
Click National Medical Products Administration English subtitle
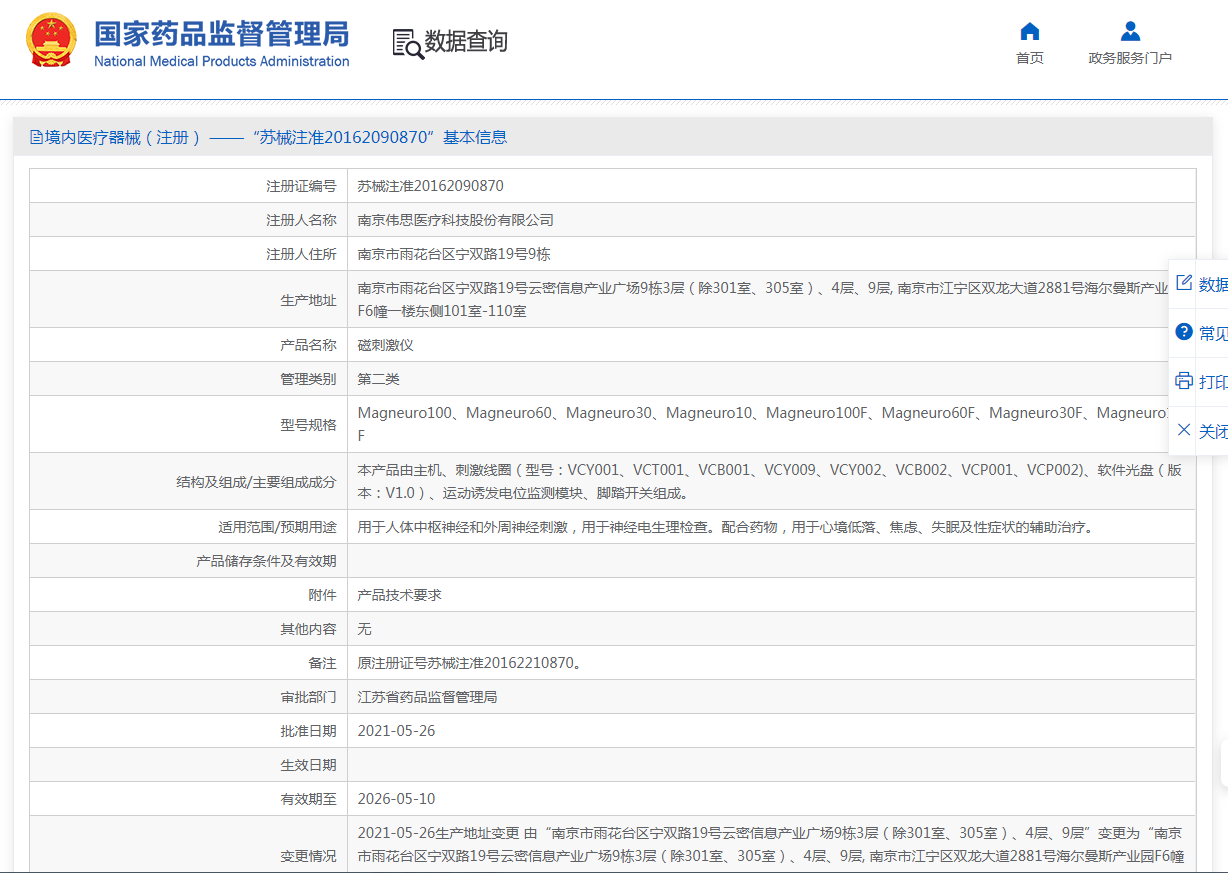coord(222,61)
